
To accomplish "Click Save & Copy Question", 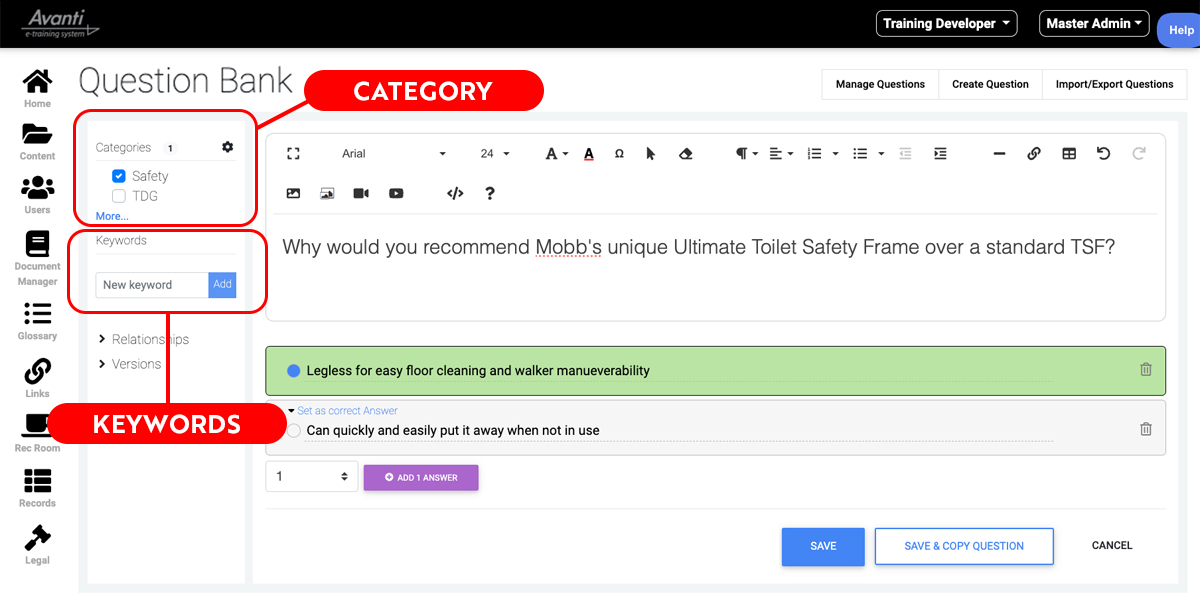I will (x=964, y=546).
